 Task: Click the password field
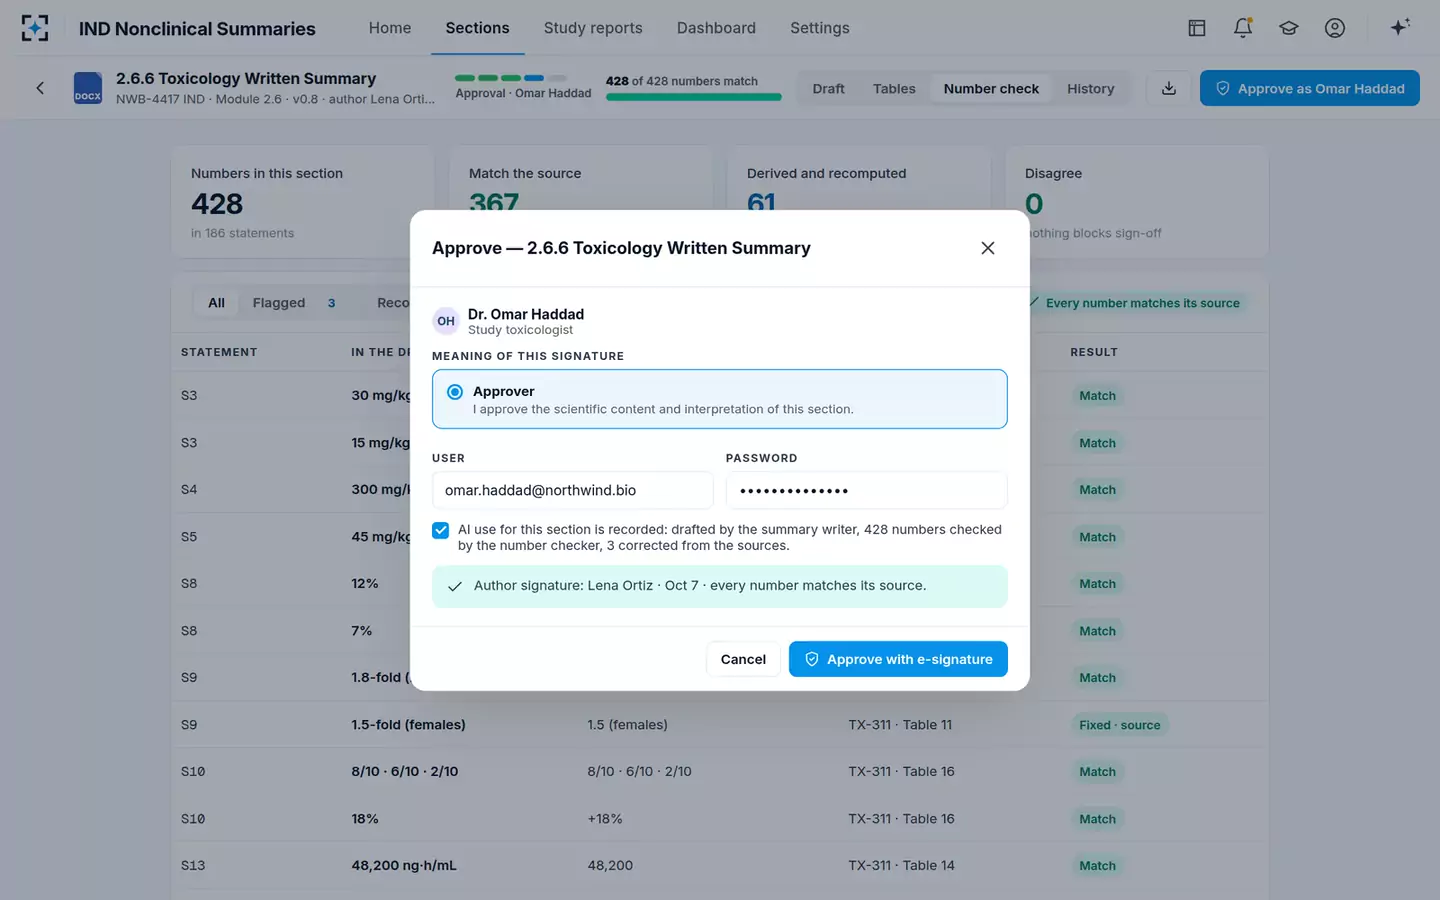point(866,490)
